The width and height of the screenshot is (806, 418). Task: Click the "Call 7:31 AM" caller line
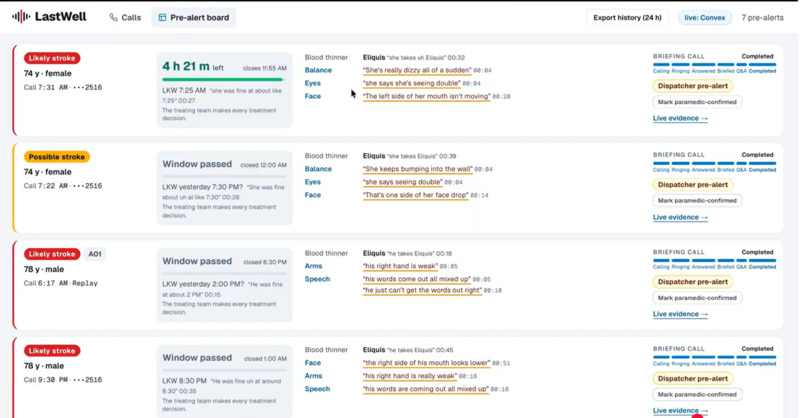coord(63,87)
